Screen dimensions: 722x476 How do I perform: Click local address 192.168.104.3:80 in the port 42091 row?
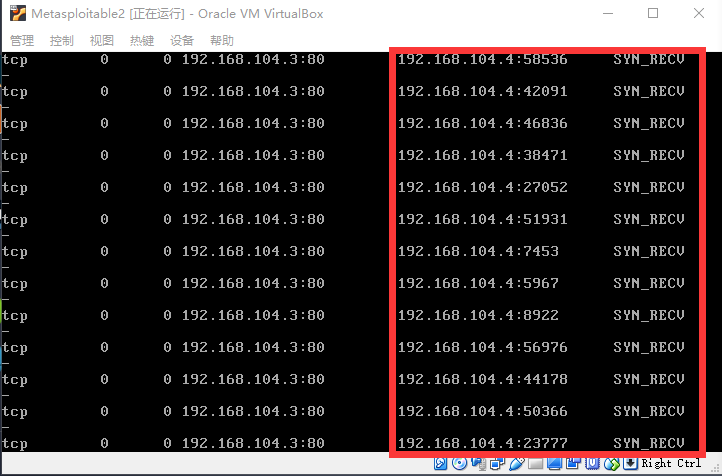coord(253,91)
